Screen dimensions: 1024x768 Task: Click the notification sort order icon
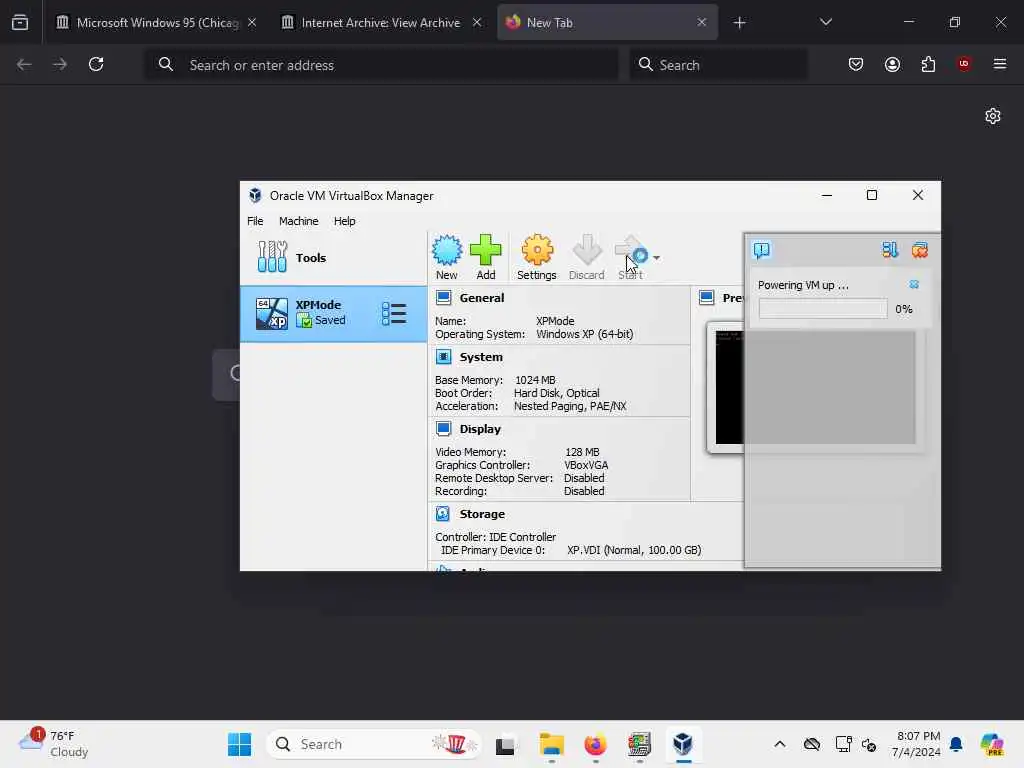[889, 250]
